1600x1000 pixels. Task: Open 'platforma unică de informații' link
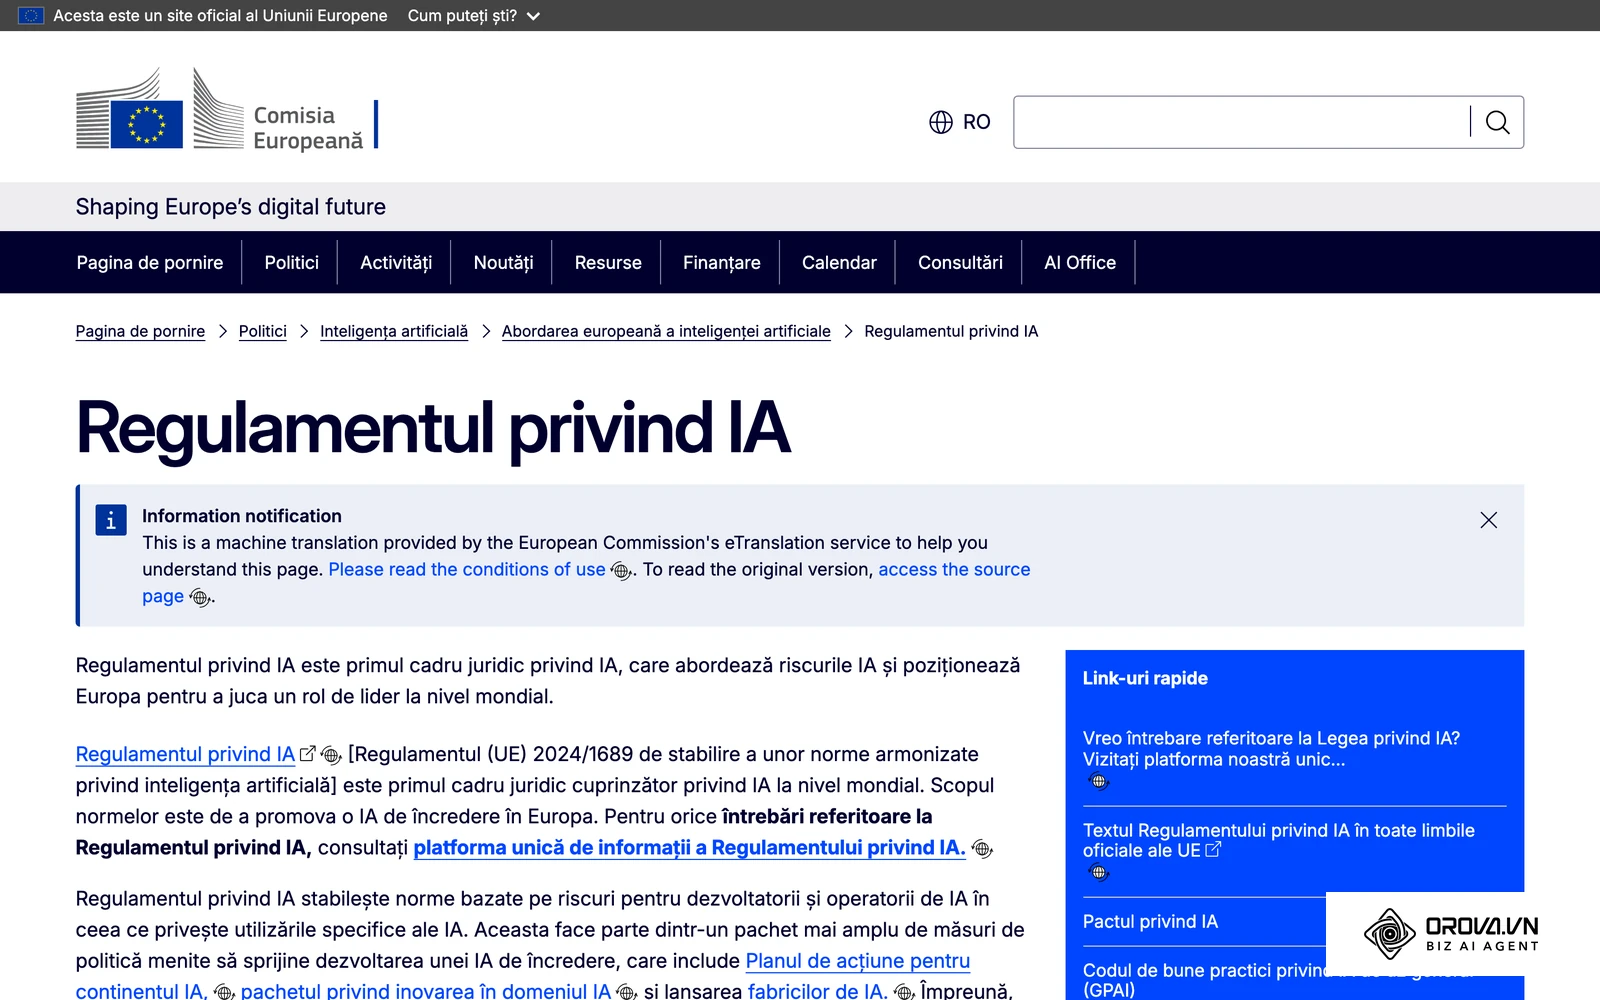tap(689, 847)
